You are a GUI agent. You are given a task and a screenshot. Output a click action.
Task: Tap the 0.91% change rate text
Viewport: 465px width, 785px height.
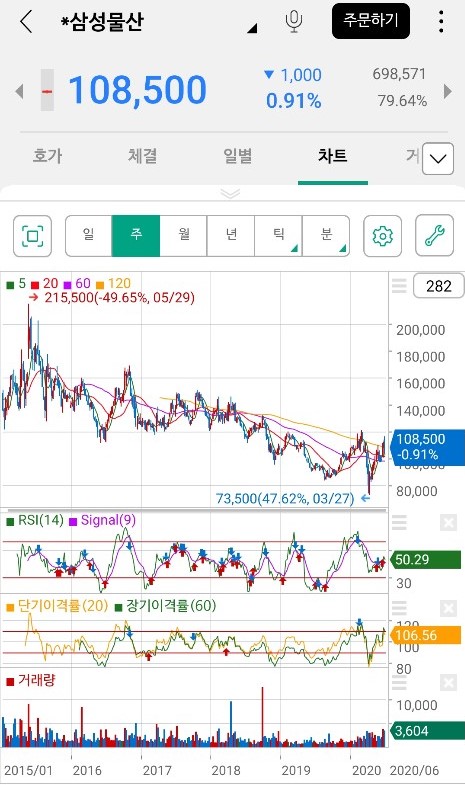(294, 101)
